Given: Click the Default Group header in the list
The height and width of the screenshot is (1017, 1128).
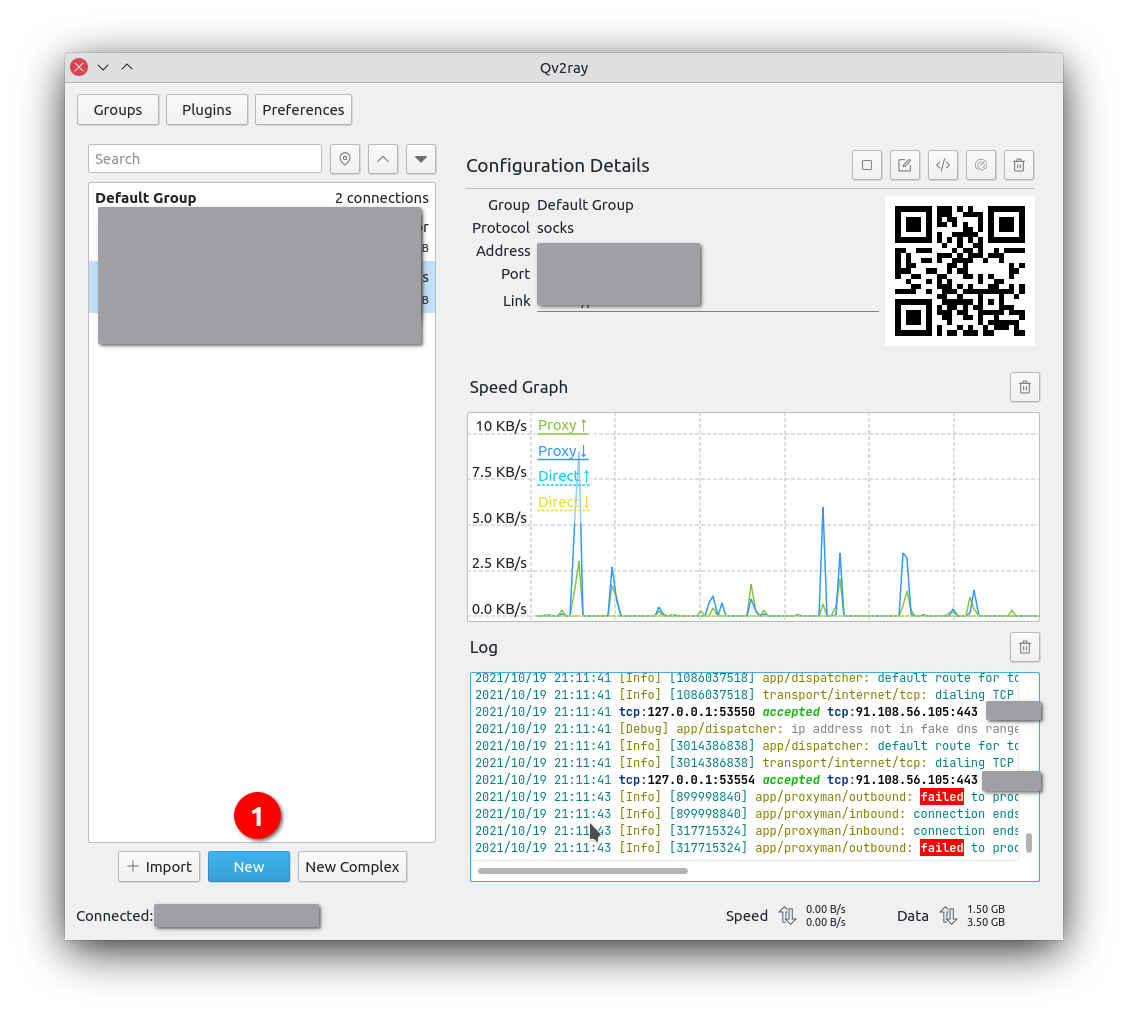Looking at the screenshot, I should (x=146, y=198).
